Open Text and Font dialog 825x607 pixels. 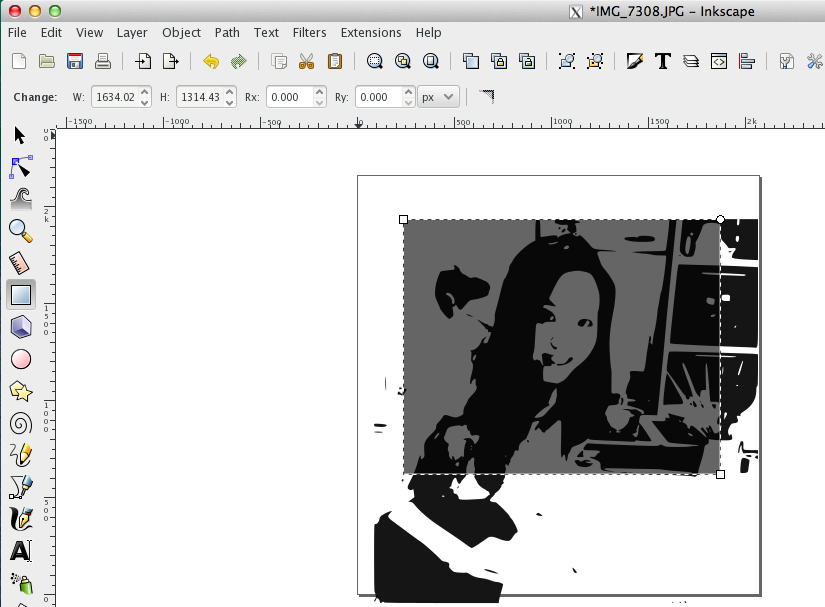(663, 61)
